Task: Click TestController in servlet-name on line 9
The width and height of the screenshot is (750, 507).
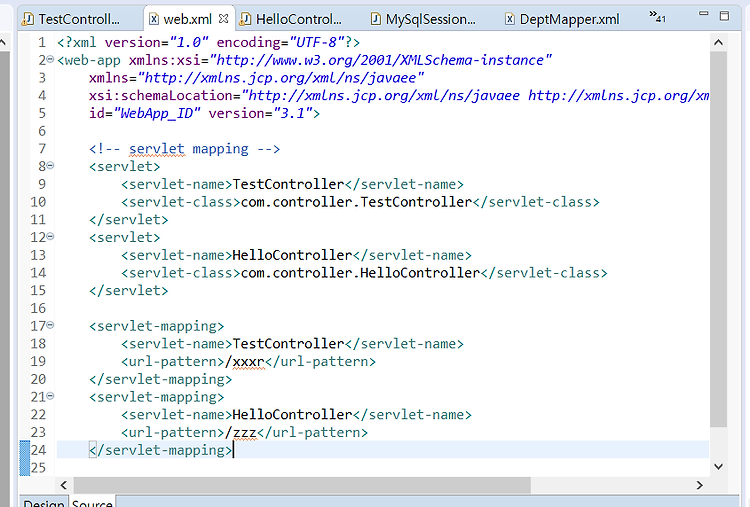Action: pyautogui.click(x=288, y=185)
